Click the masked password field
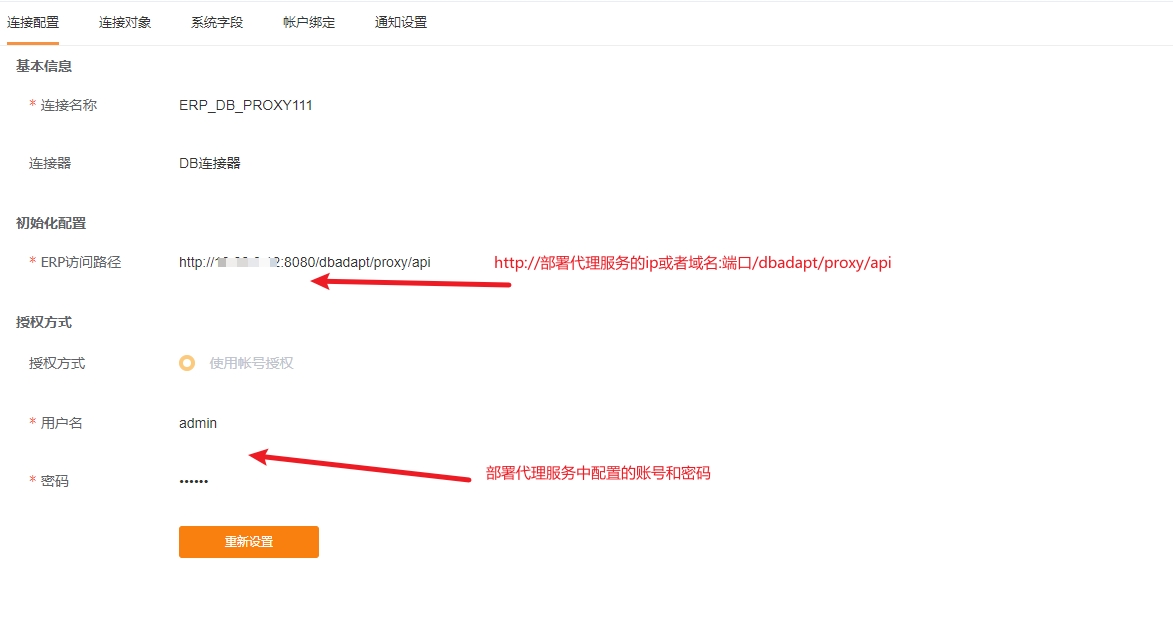The width and height of the screenshot is (1173, 618). 194,481
